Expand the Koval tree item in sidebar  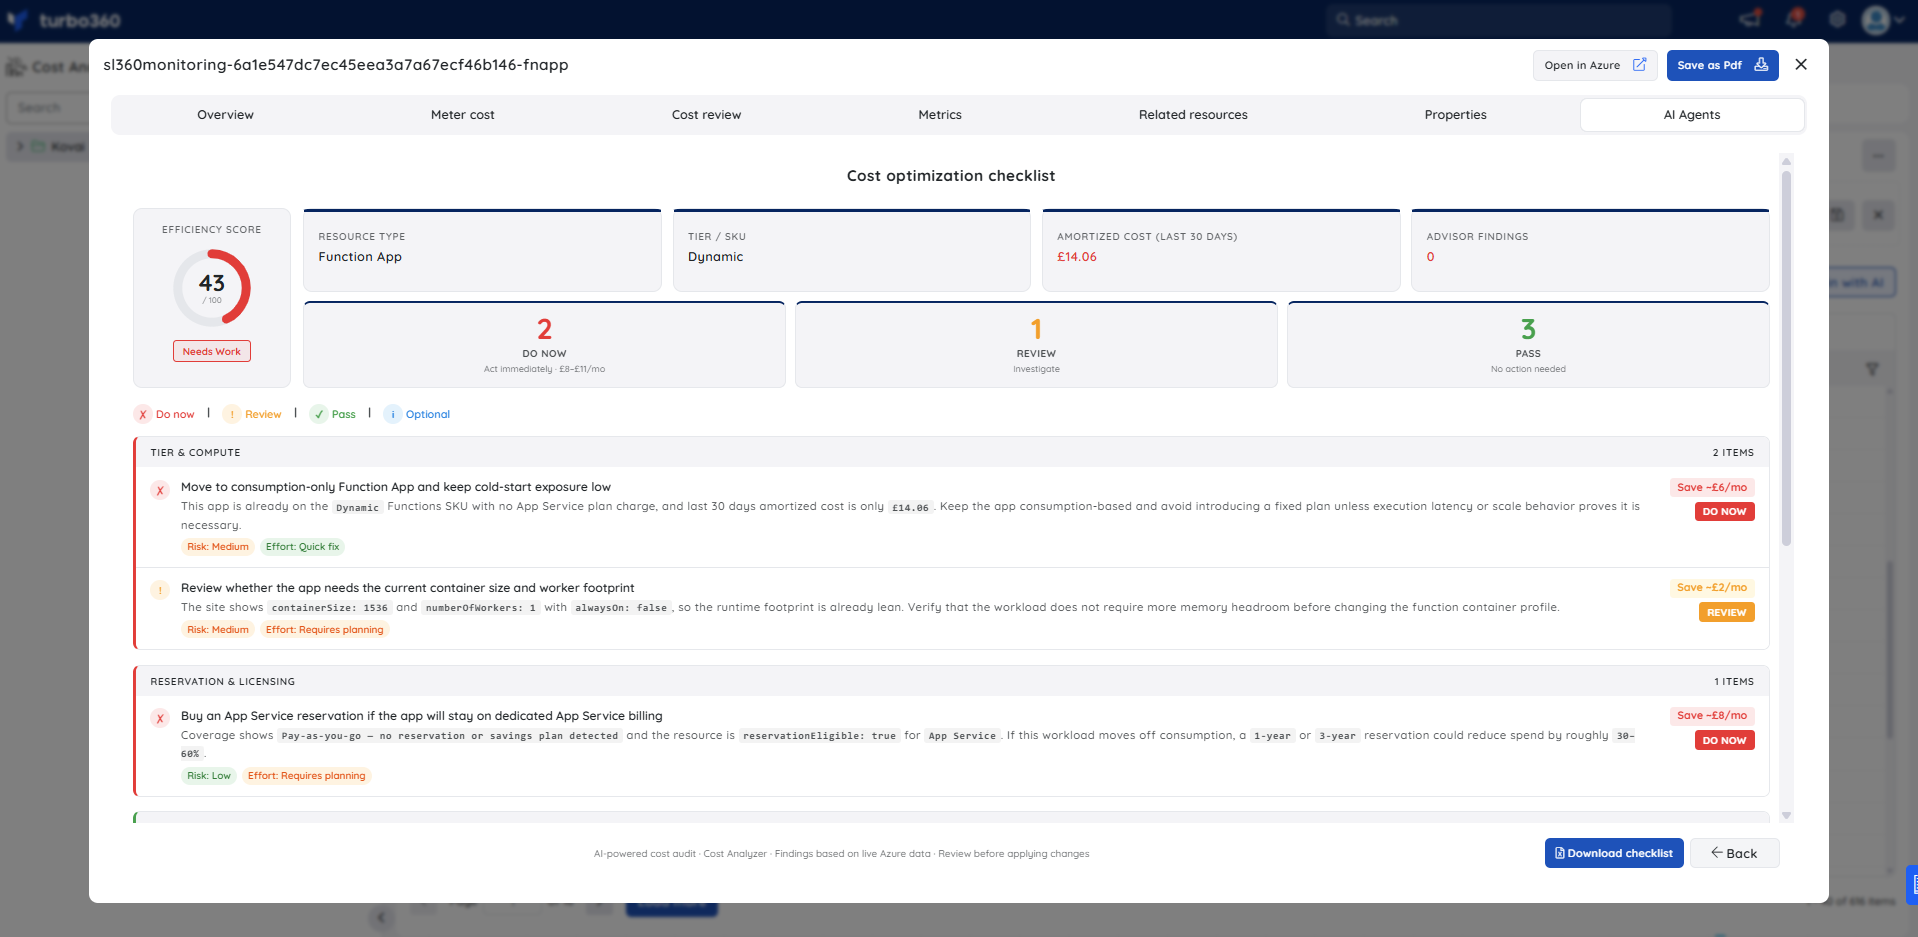pos(20,146)
